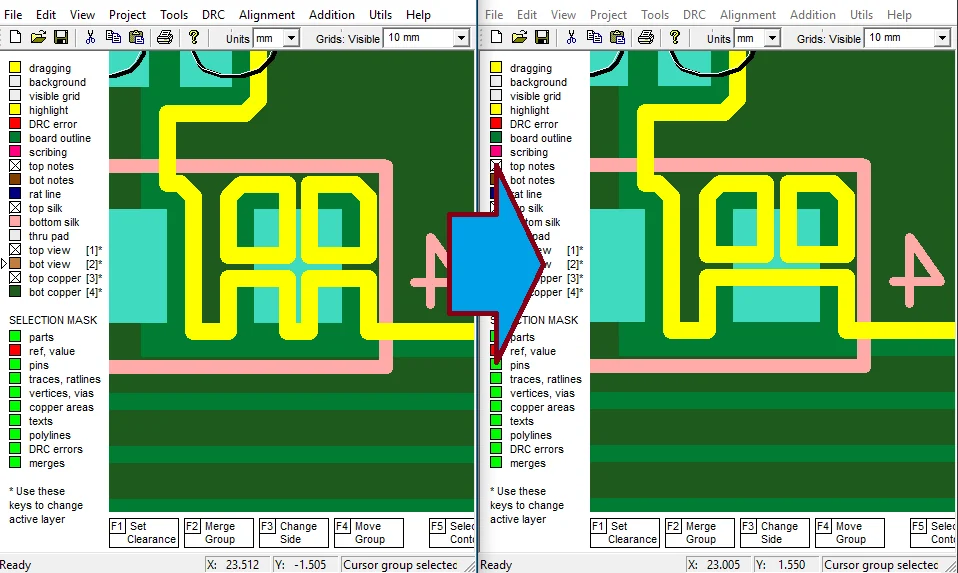Click Save disk icon in right window toolbar

(x=542, y=38)
